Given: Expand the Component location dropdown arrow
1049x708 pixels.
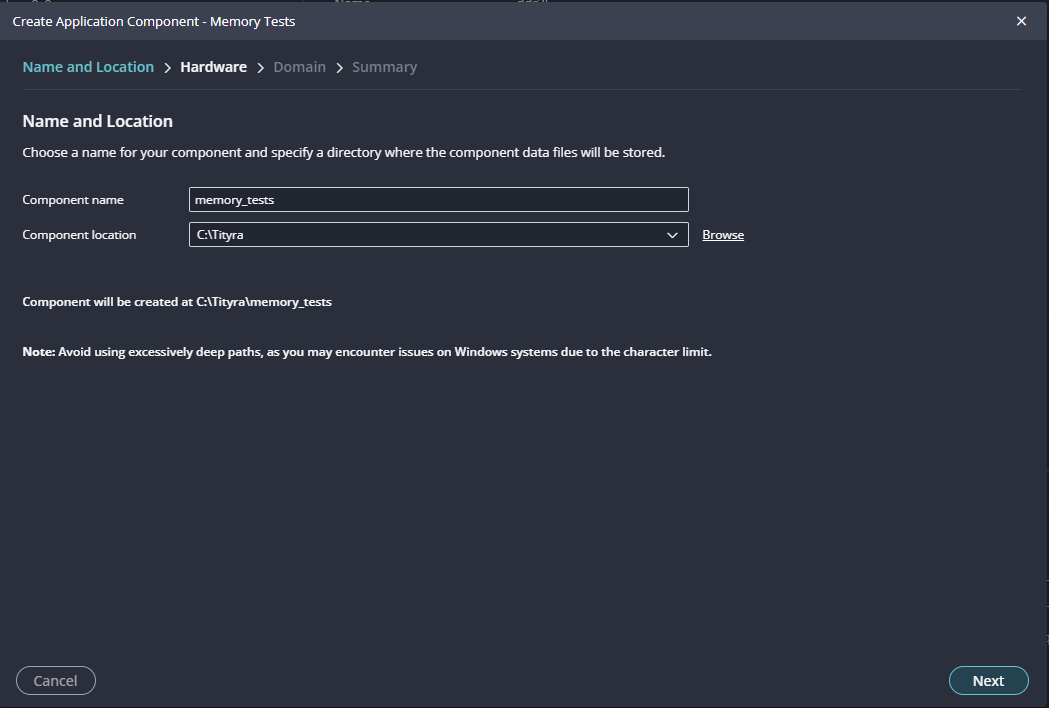Looking at the screenshot, I should pos(672,235).
